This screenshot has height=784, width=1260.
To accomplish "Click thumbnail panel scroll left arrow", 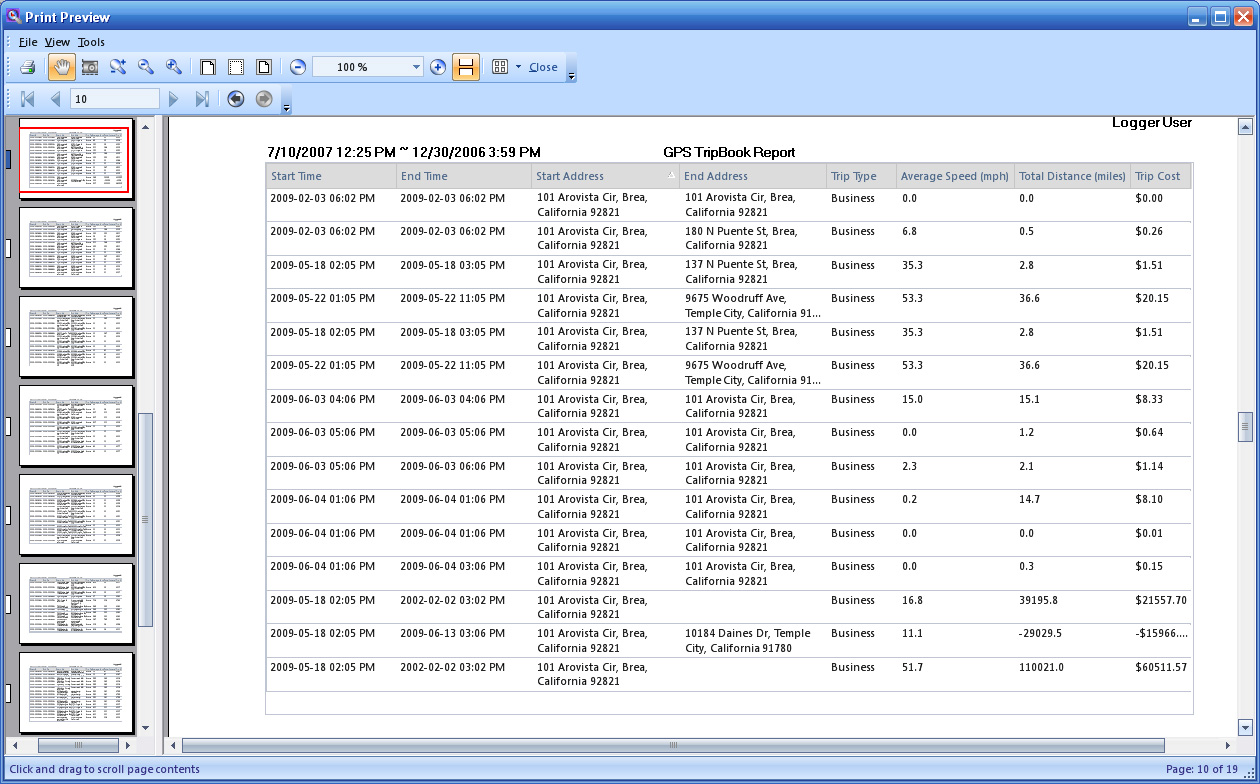I will [14, 745].
